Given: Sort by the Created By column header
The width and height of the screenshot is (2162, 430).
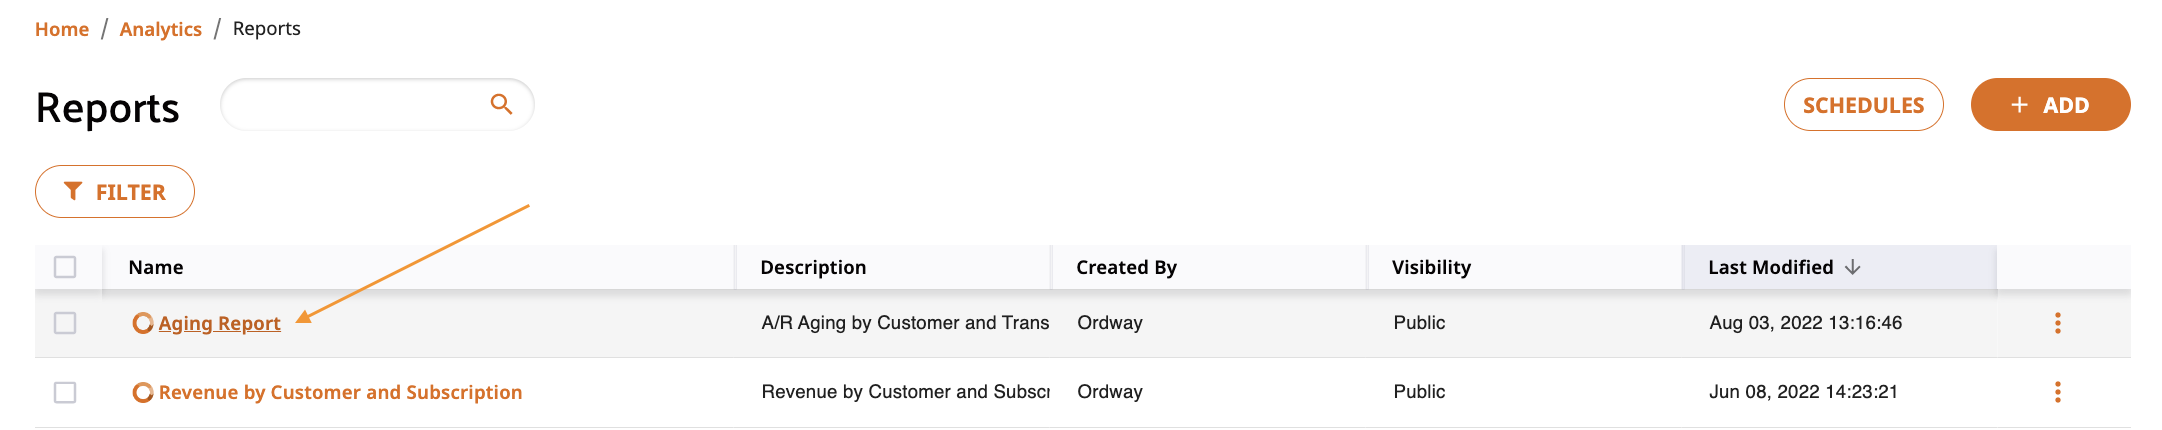Looking at the screenshot, I should click(1126, 267).
